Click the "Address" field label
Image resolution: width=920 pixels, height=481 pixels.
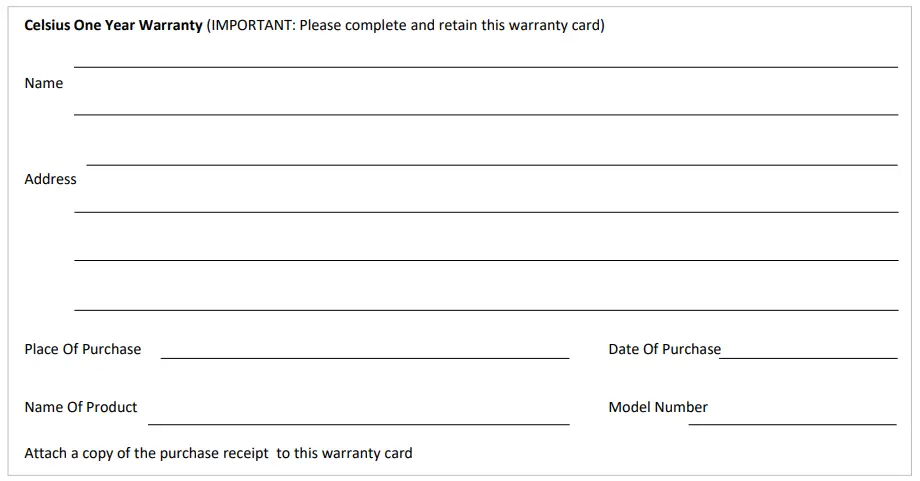click(x=50, y=180)
